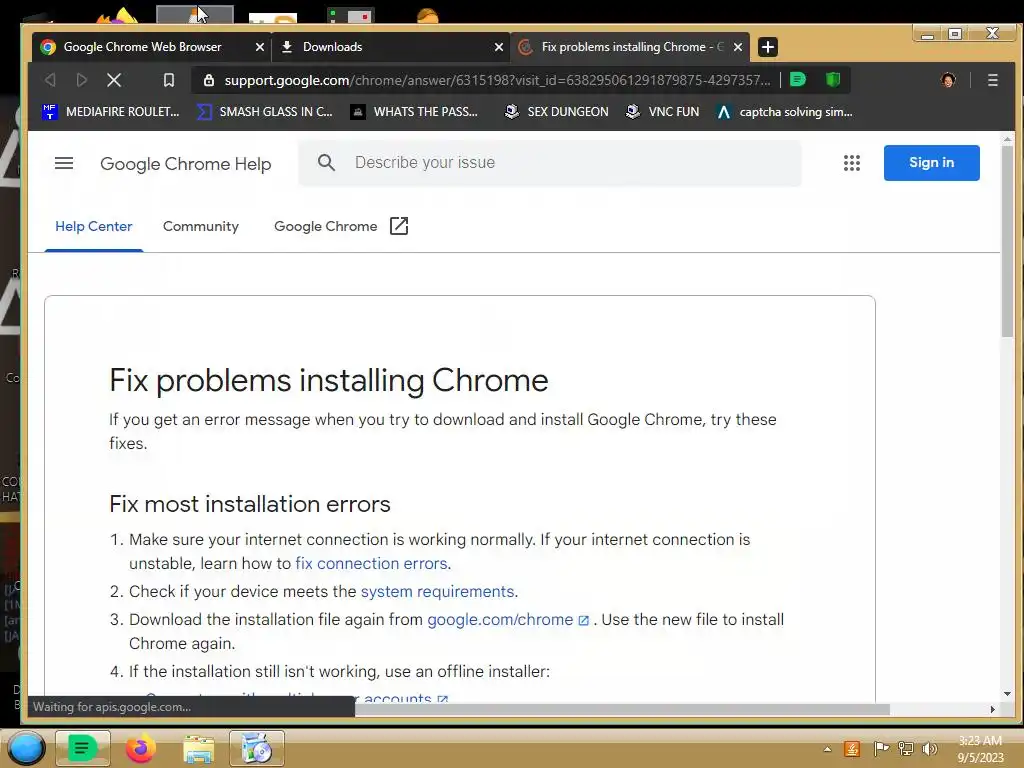Go forward to the next page

point(82,80)
